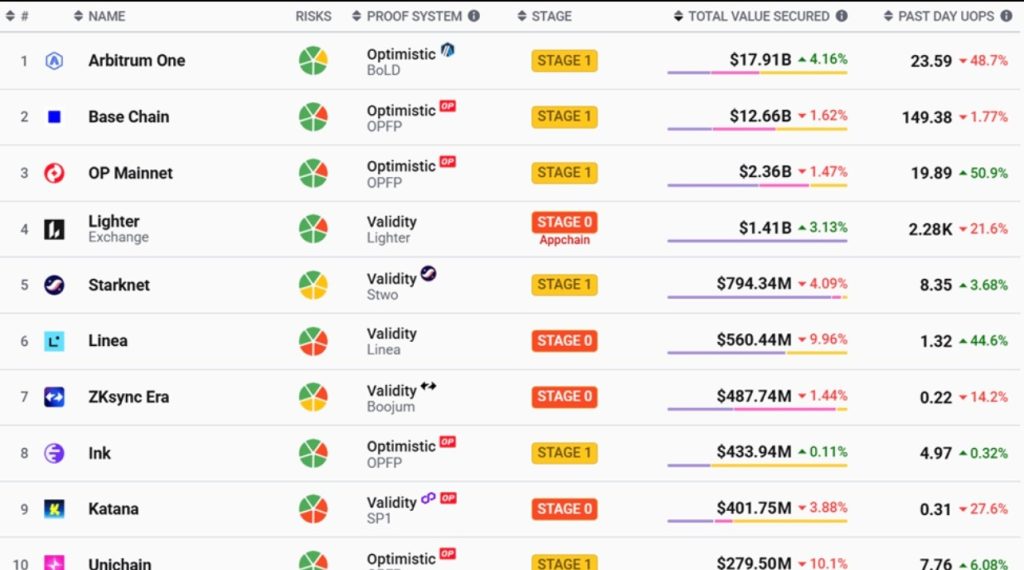The width and height of the screenshot is (1024, 570).
Task: Click the Base Chain blue square icon
Action: click(54, 117)
